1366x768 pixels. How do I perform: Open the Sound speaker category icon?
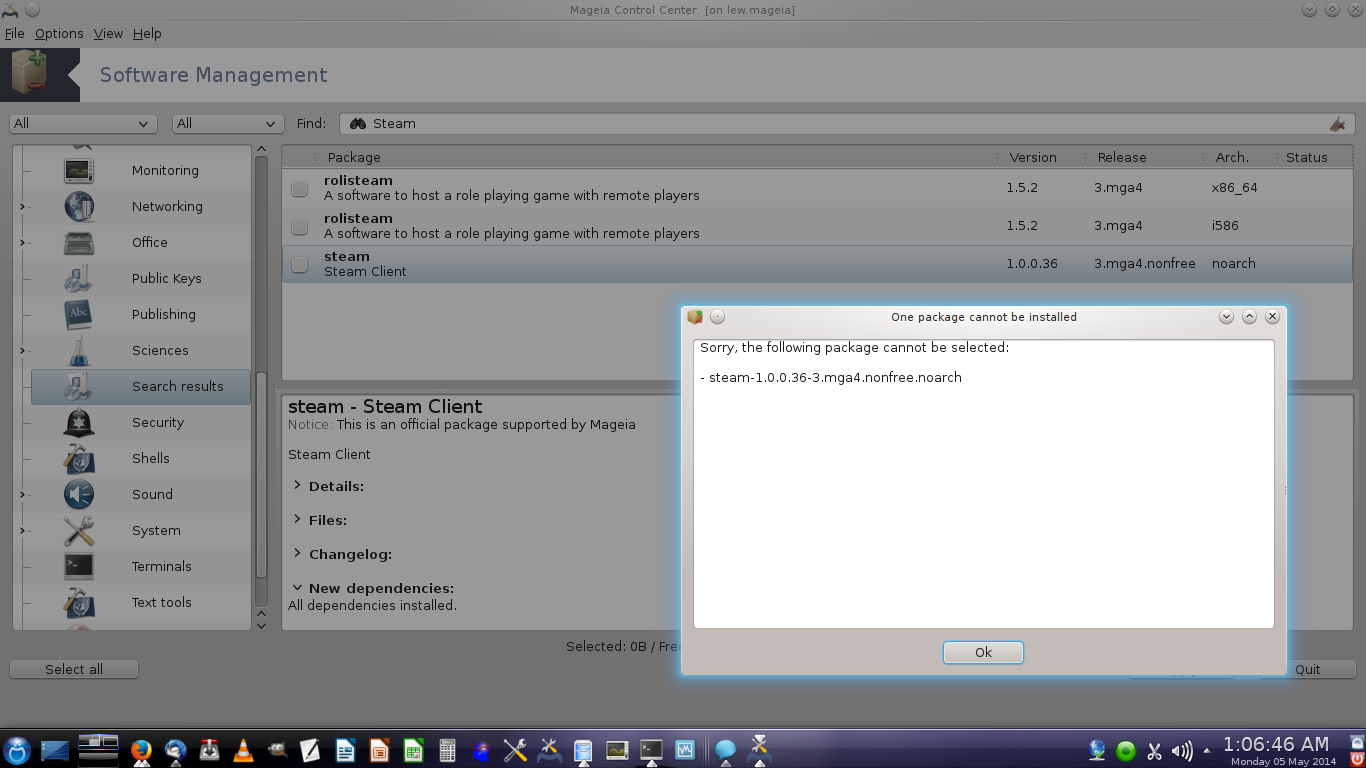pos(79,495)
